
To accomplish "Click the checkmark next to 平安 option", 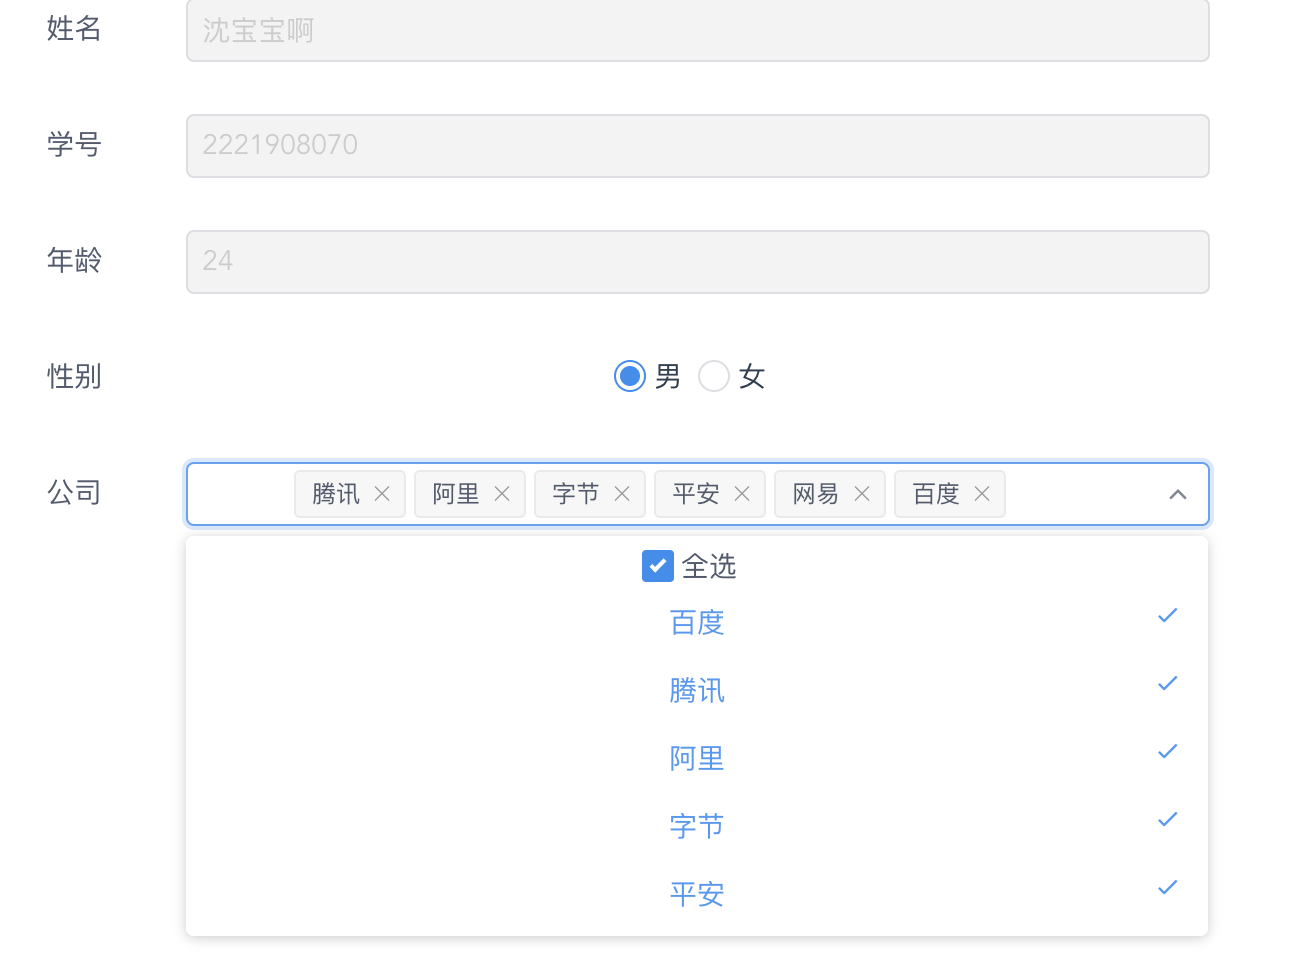I will (x=1167, y=887).
